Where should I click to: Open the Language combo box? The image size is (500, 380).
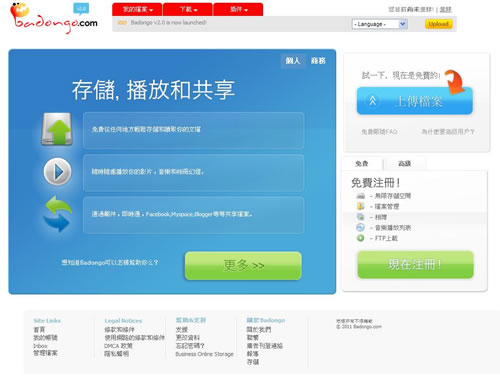click(380, 24)
